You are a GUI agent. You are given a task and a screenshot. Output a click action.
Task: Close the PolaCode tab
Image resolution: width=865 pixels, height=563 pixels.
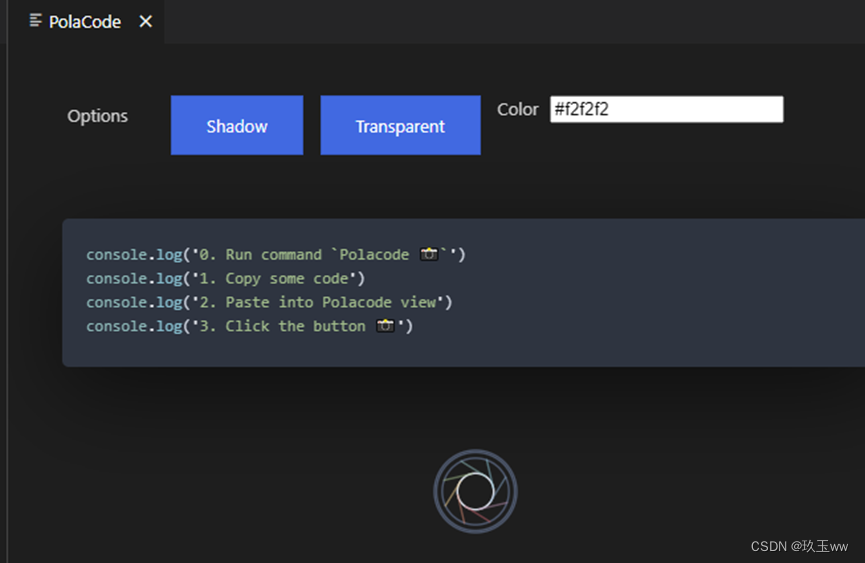(146, 22)
